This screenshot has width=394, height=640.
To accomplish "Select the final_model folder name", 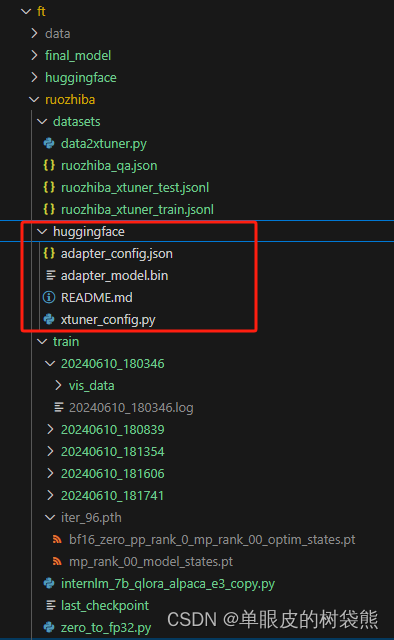I will point(78,56).
